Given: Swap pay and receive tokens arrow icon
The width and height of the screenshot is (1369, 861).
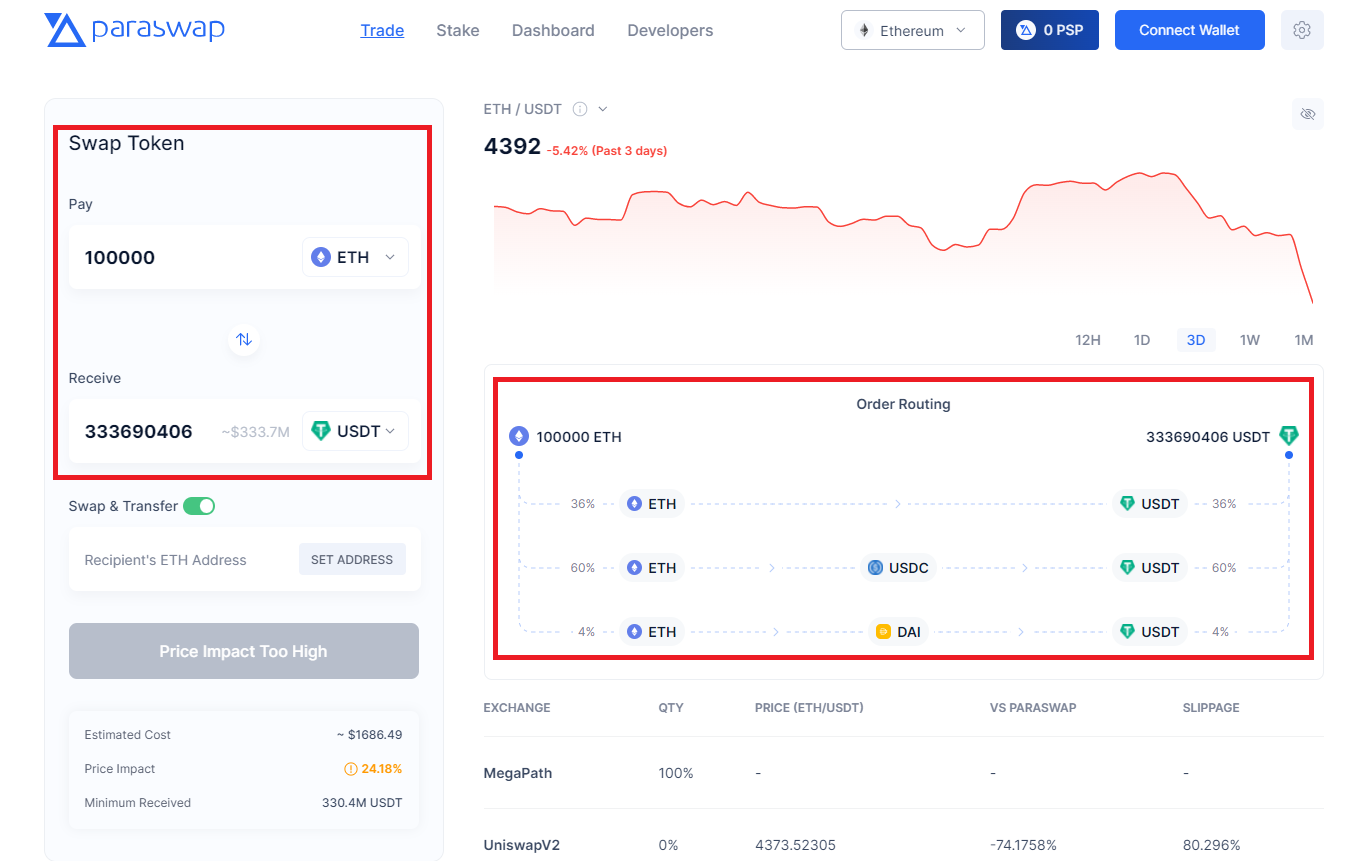Looking at the screenshot, I should click(x=244, y=339).
